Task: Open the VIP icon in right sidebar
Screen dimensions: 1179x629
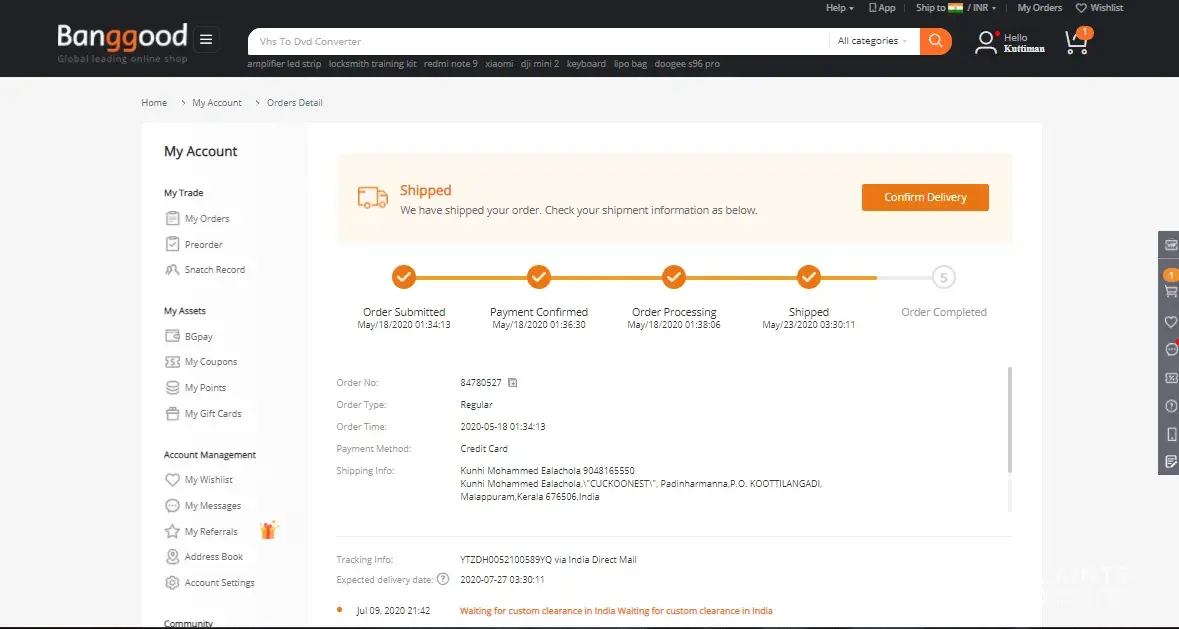Action: point(1171,245)
